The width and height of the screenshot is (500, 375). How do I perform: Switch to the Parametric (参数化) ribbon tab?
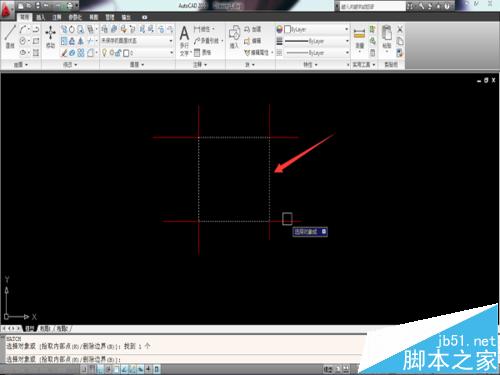(75, 17)
